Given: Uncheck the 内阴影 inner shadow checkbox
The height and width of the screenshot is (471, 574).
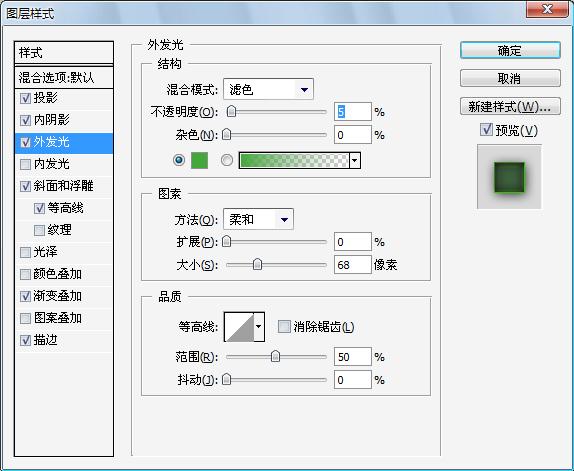Looking at the screenshot, I should pos(25,120).
